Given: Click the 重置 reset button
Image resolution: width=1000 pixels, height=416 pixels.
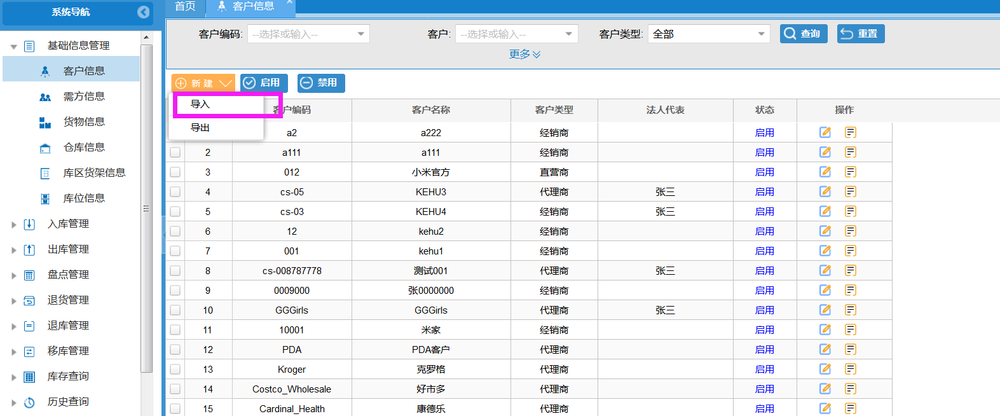Looking at the screenshot, I should coord(860,34).
